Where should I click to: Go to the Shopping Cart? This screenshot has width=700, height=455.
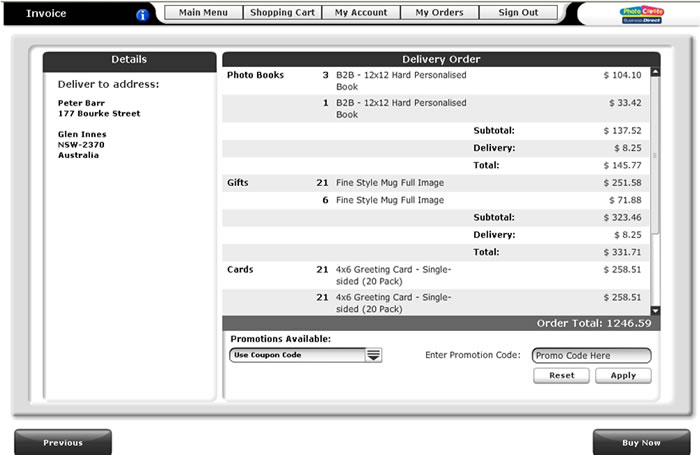coord(282,13)
